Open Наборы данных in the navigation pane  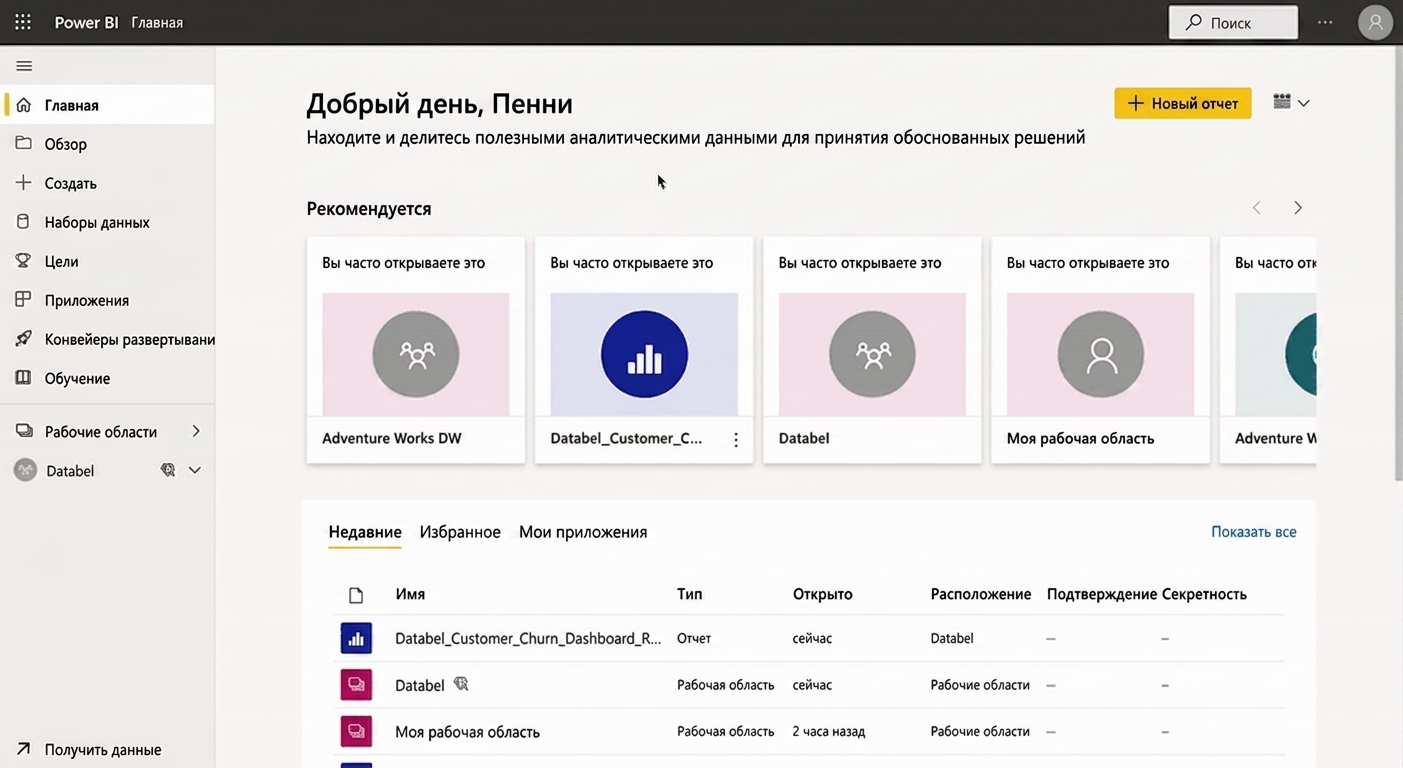tap(108, 222)
